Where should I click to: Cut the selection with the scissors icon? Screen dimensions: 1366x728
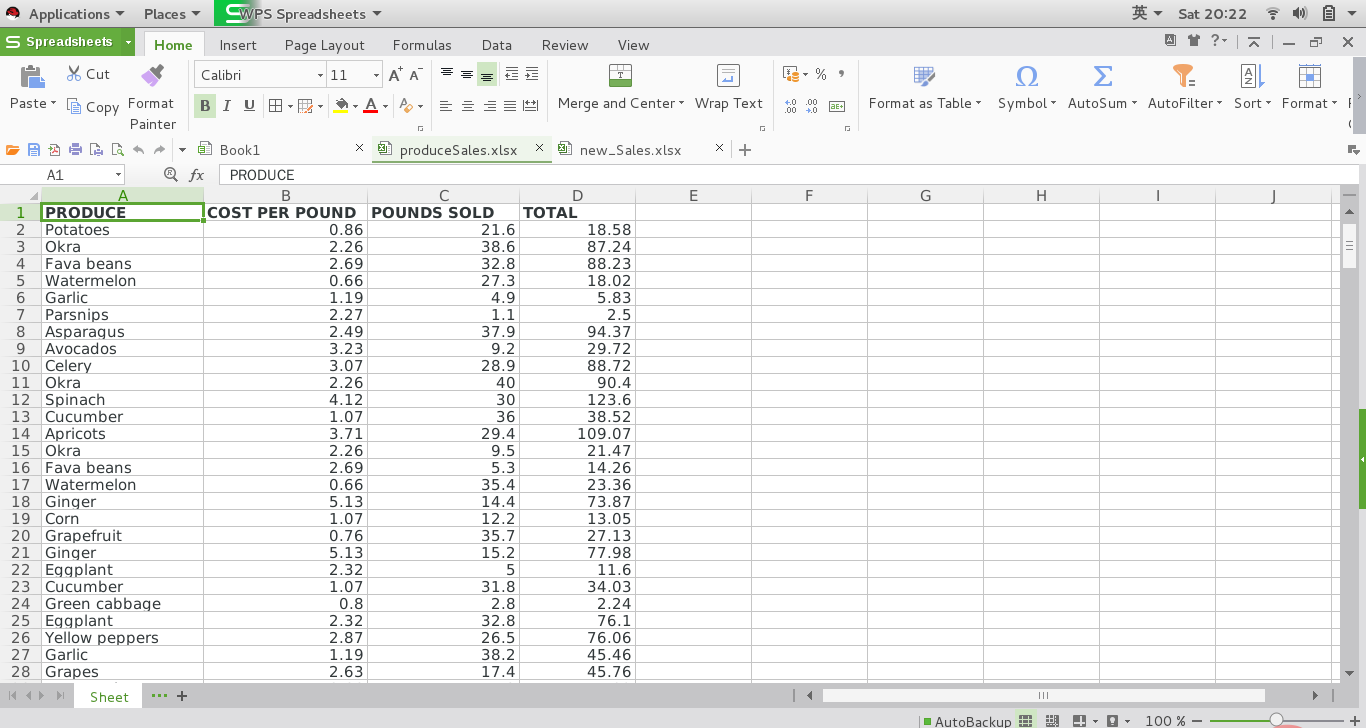[x=75, y=74]
